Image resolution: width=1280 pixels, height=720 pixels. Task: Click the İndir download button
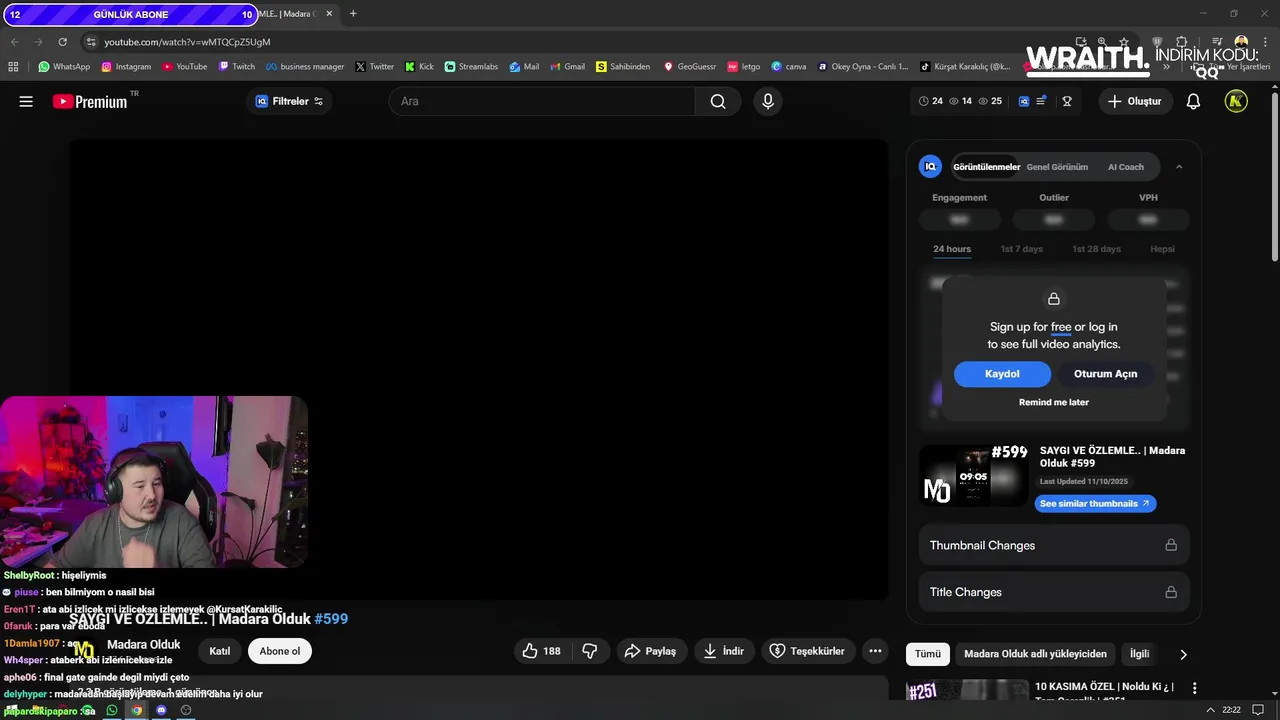pos(724,651)
